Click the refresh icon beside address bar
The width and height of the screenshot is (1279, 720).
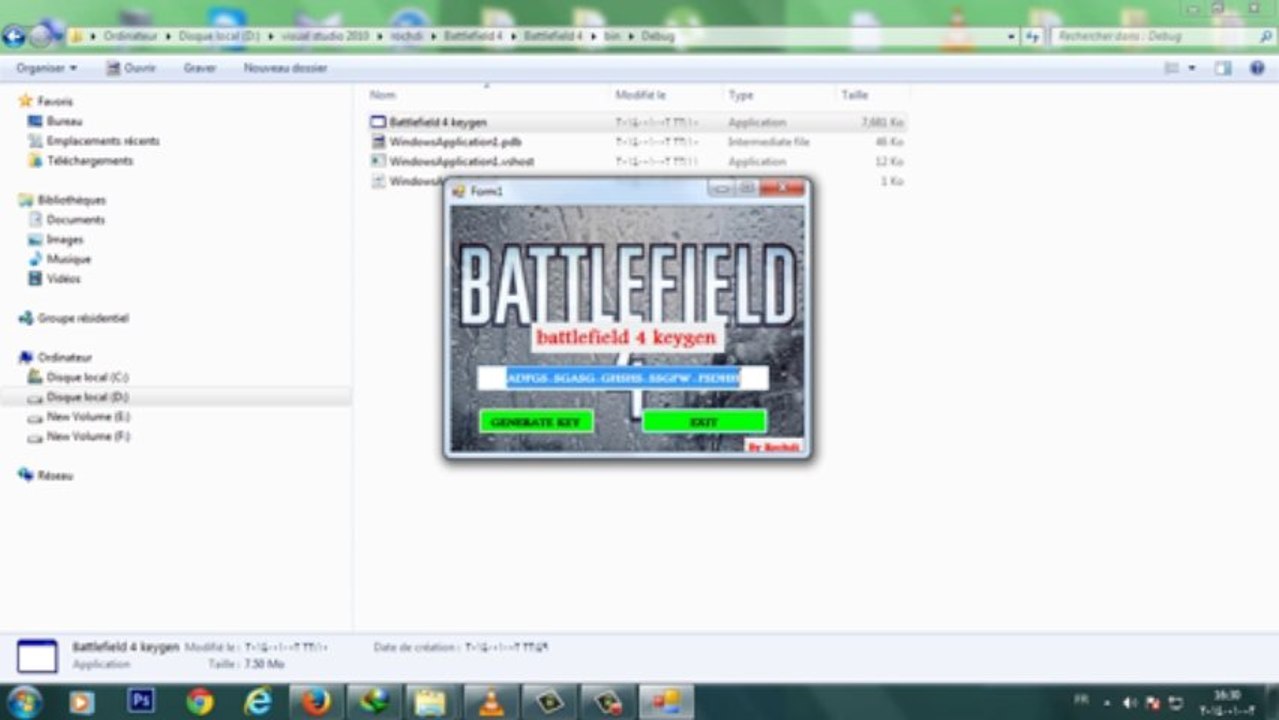click(x=1033, y=36)
